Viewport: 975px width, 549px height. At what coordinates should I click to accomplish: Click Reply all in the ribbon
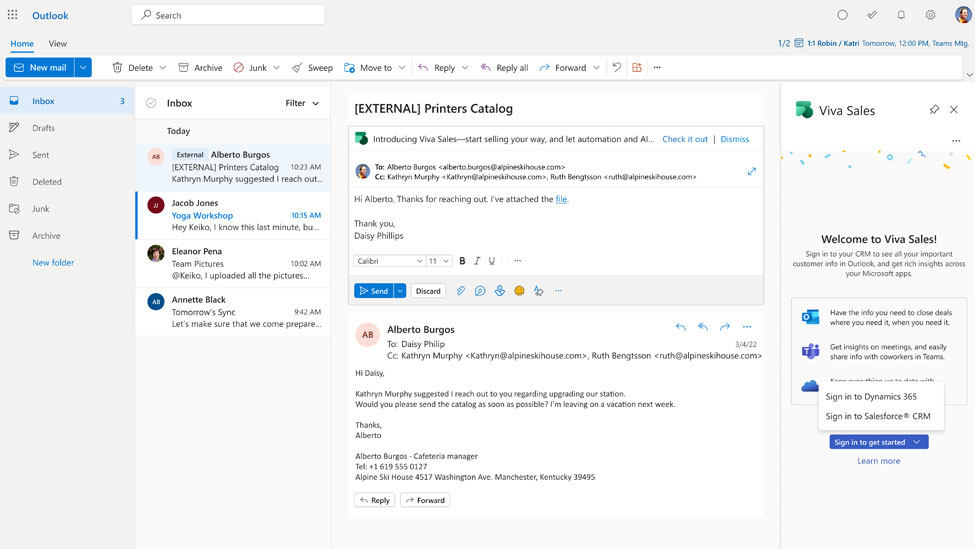(x=504, y=67)
